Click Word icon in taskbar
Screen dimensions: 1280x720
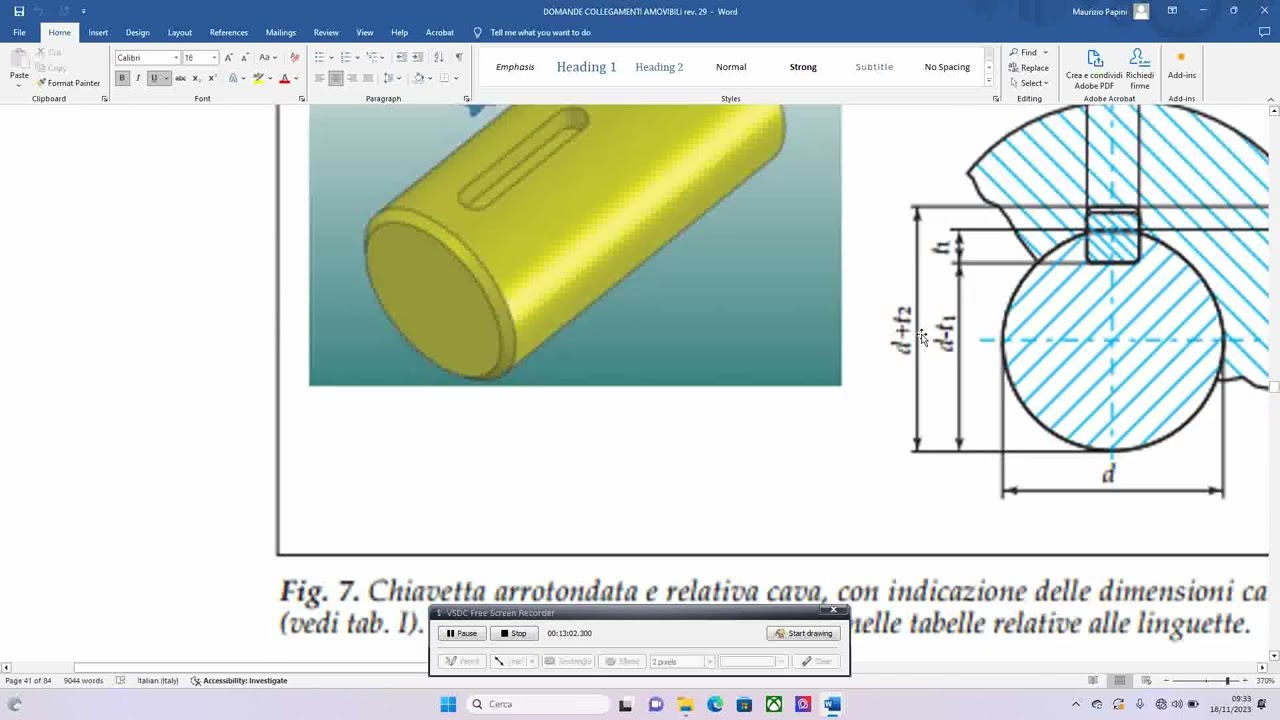coord(832,704)
